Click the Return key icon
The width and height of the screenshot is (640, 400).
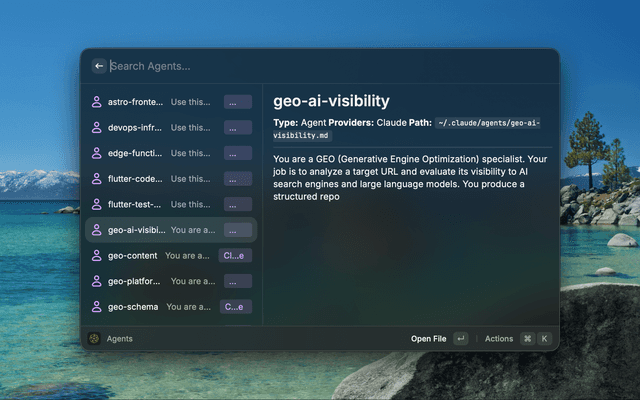(x=461, y=338)
